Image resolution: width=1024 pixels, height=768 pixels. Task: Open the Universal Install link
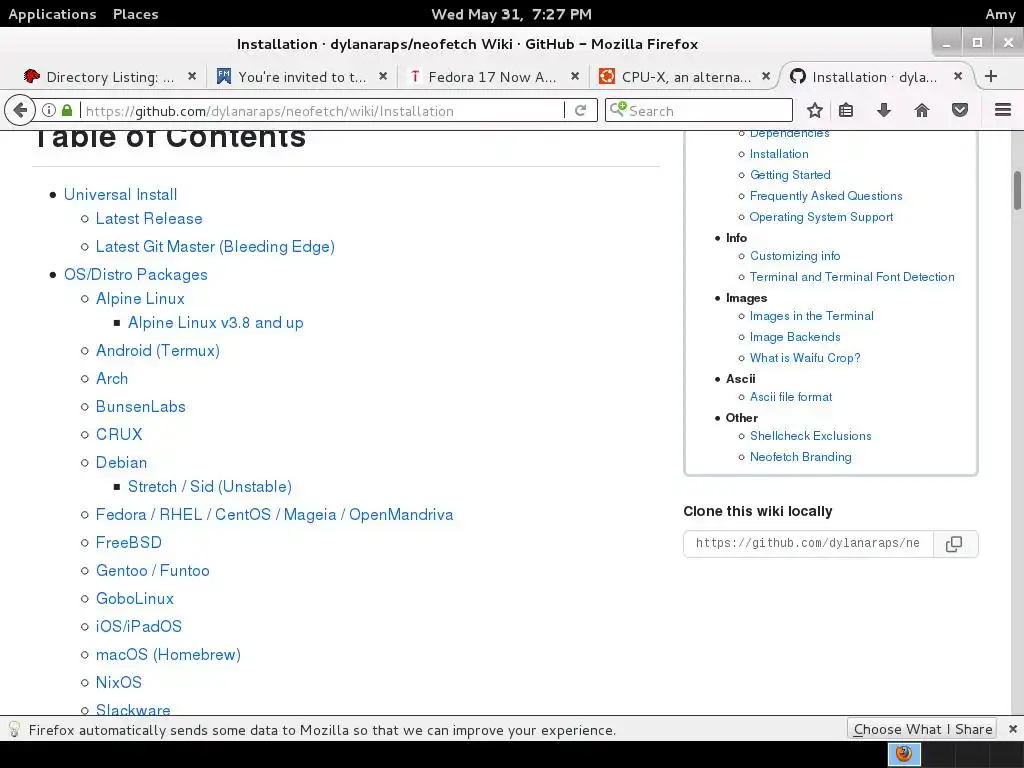click(120, 195)
